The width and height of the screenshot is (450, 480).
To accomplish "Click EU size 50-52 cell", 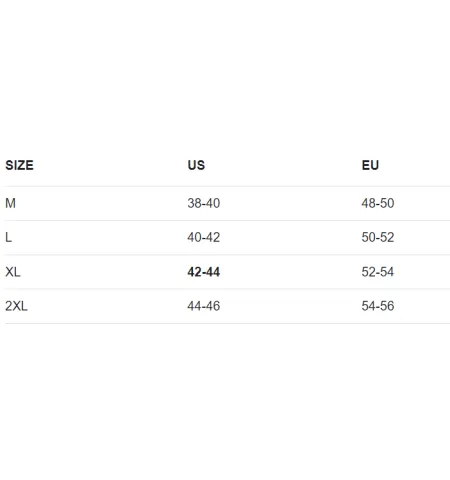I will pyautogui.click(x=378, y=237).
